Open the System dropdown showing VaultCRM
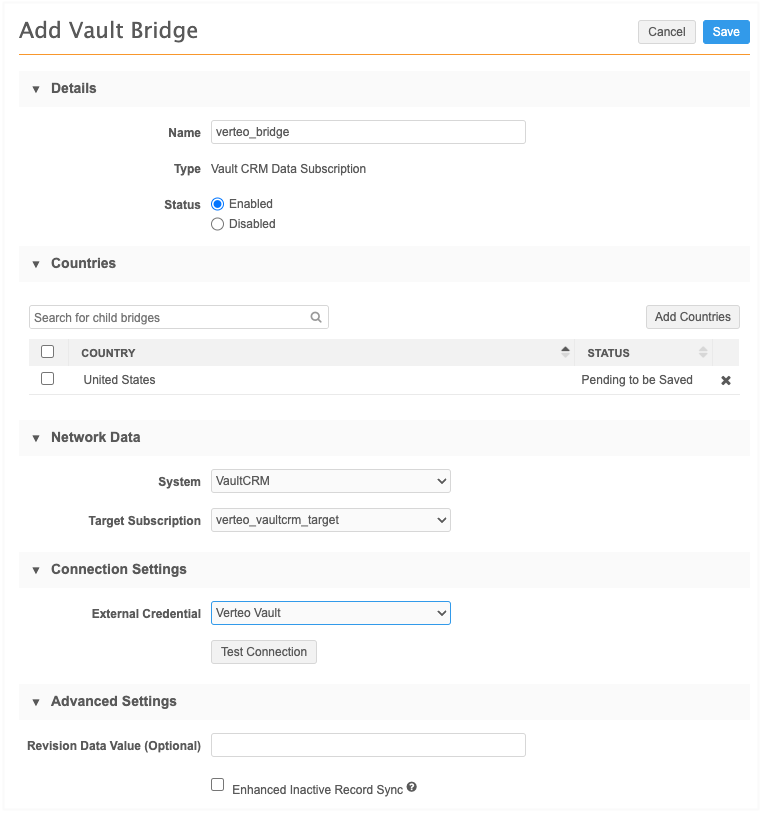 (x=331, y=481)
